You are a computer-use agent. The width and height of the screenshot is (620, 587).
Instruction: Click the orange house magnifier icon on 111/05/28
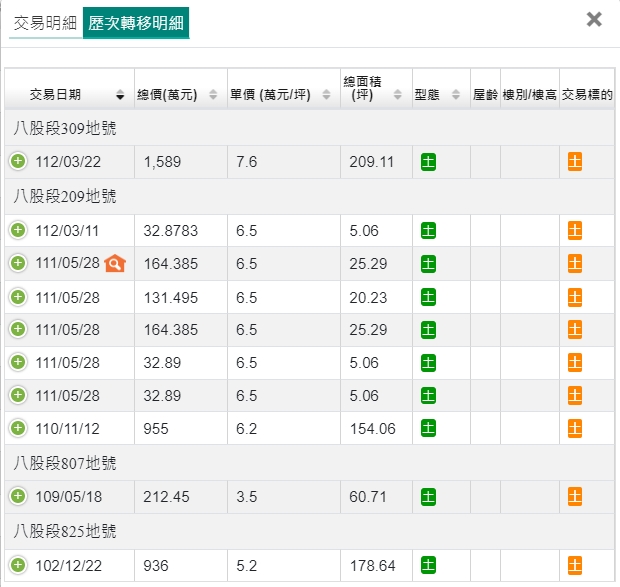tap(115, 264)
